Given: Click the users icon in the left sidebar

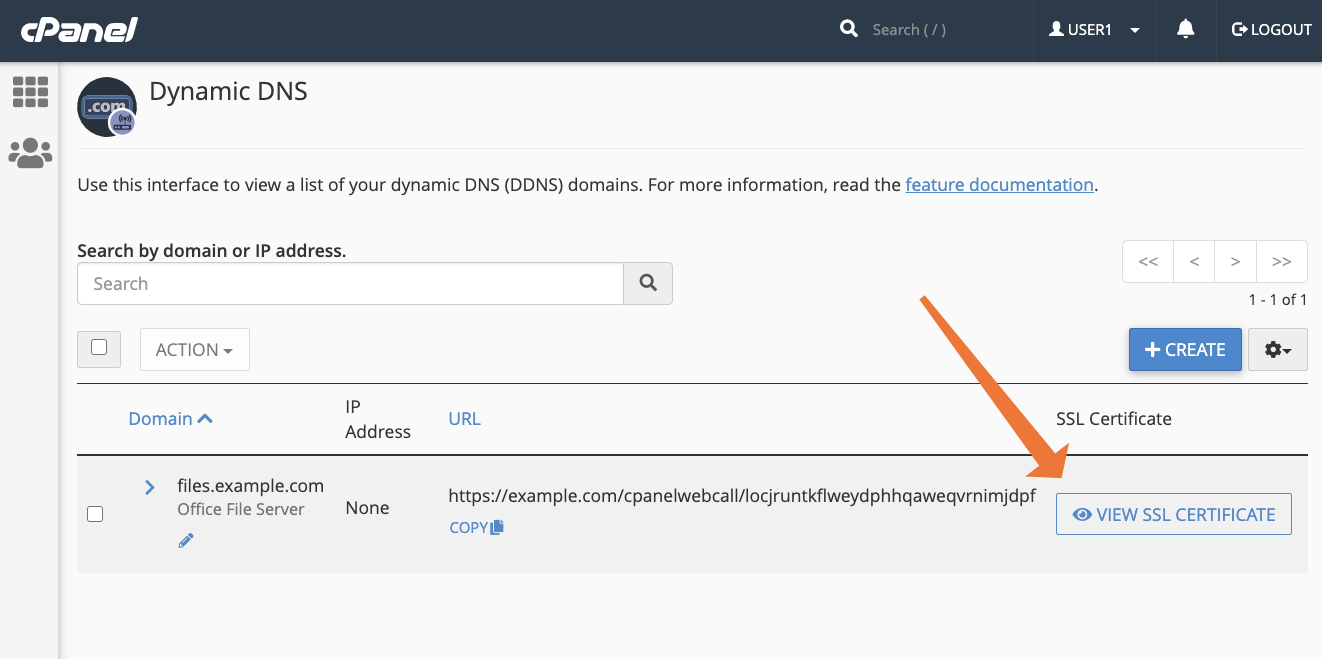Looking at the screenshot, I should click(30, 152).
